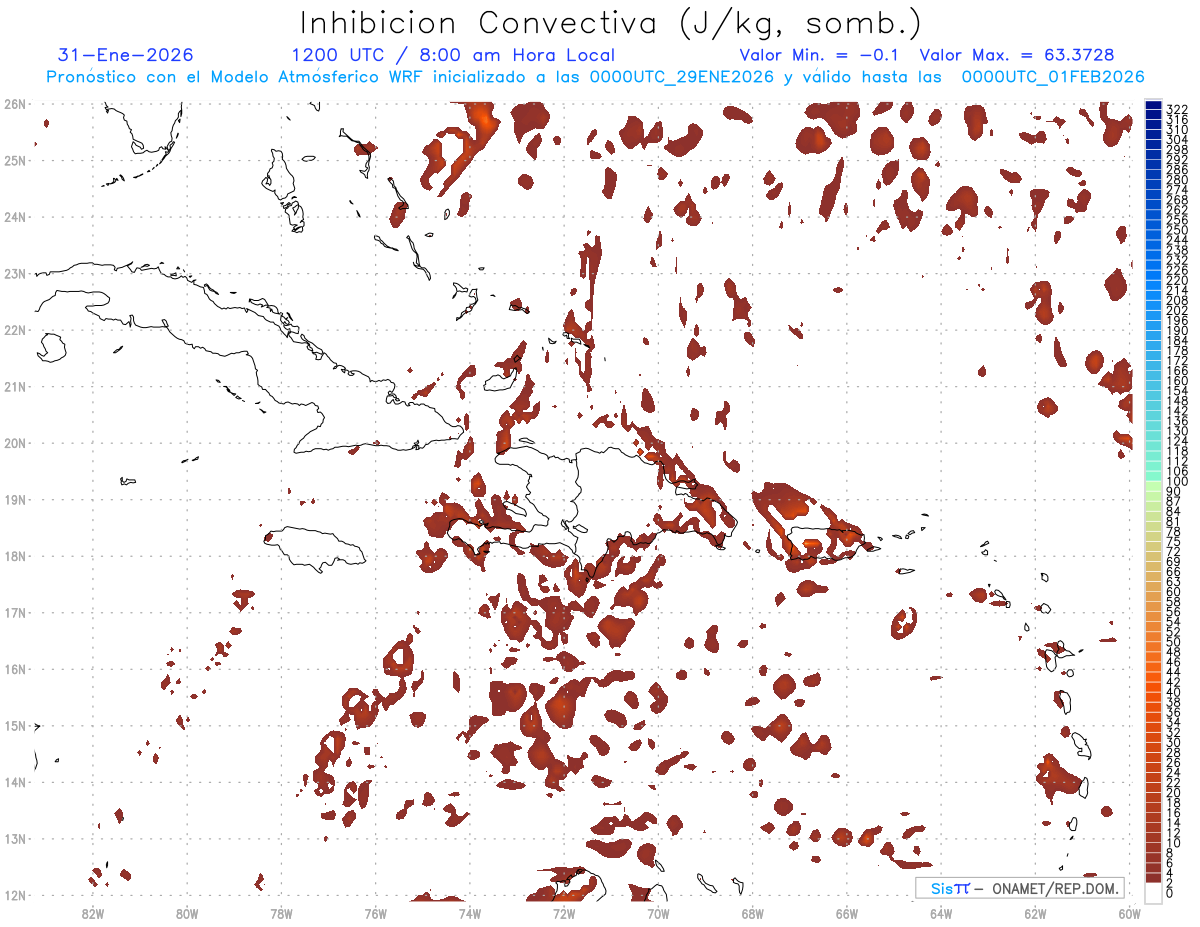Click the 14N latitude label
The width and height of the screenshot is (1200, 927).
tap(15, 782)
